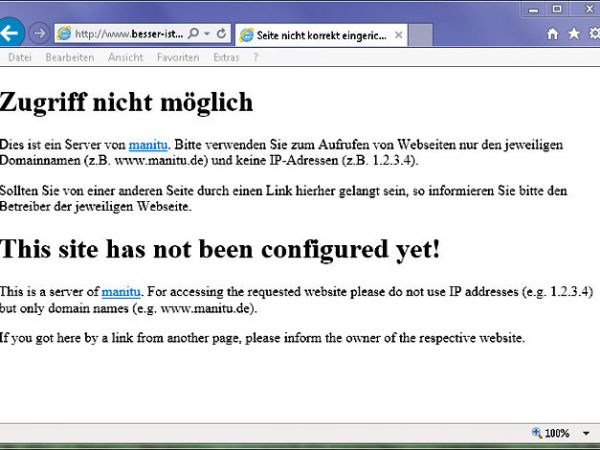Minimize the browser window
The width and height of the screenshot is (600, 450).
(533, 10)
